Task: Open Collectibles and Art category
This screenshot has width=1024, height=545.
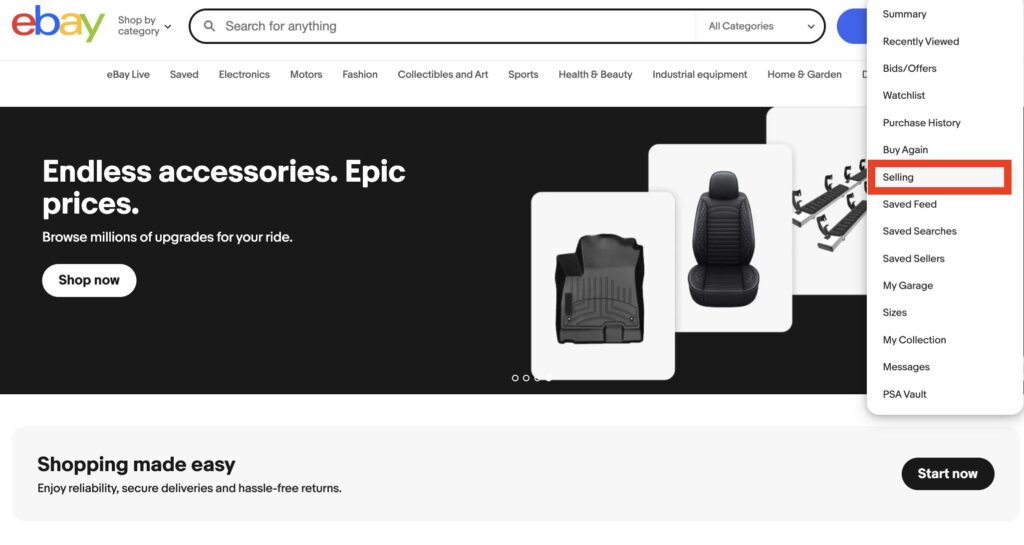Action: [443, 74]
